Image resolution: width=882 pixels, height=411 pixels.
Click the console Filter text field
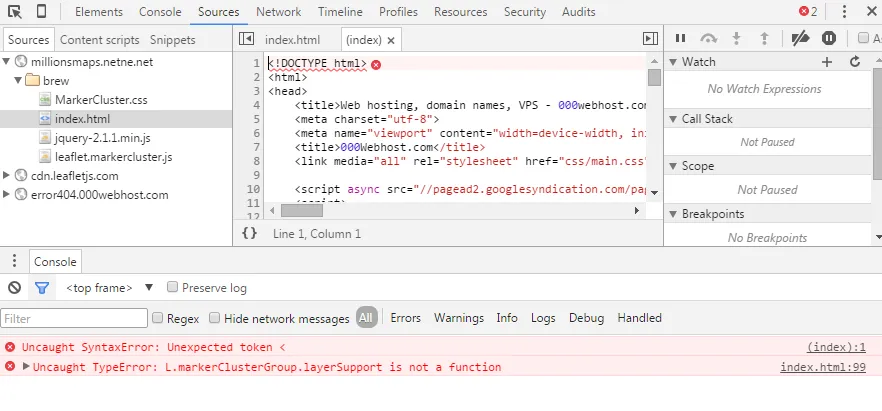click(74, 318)
